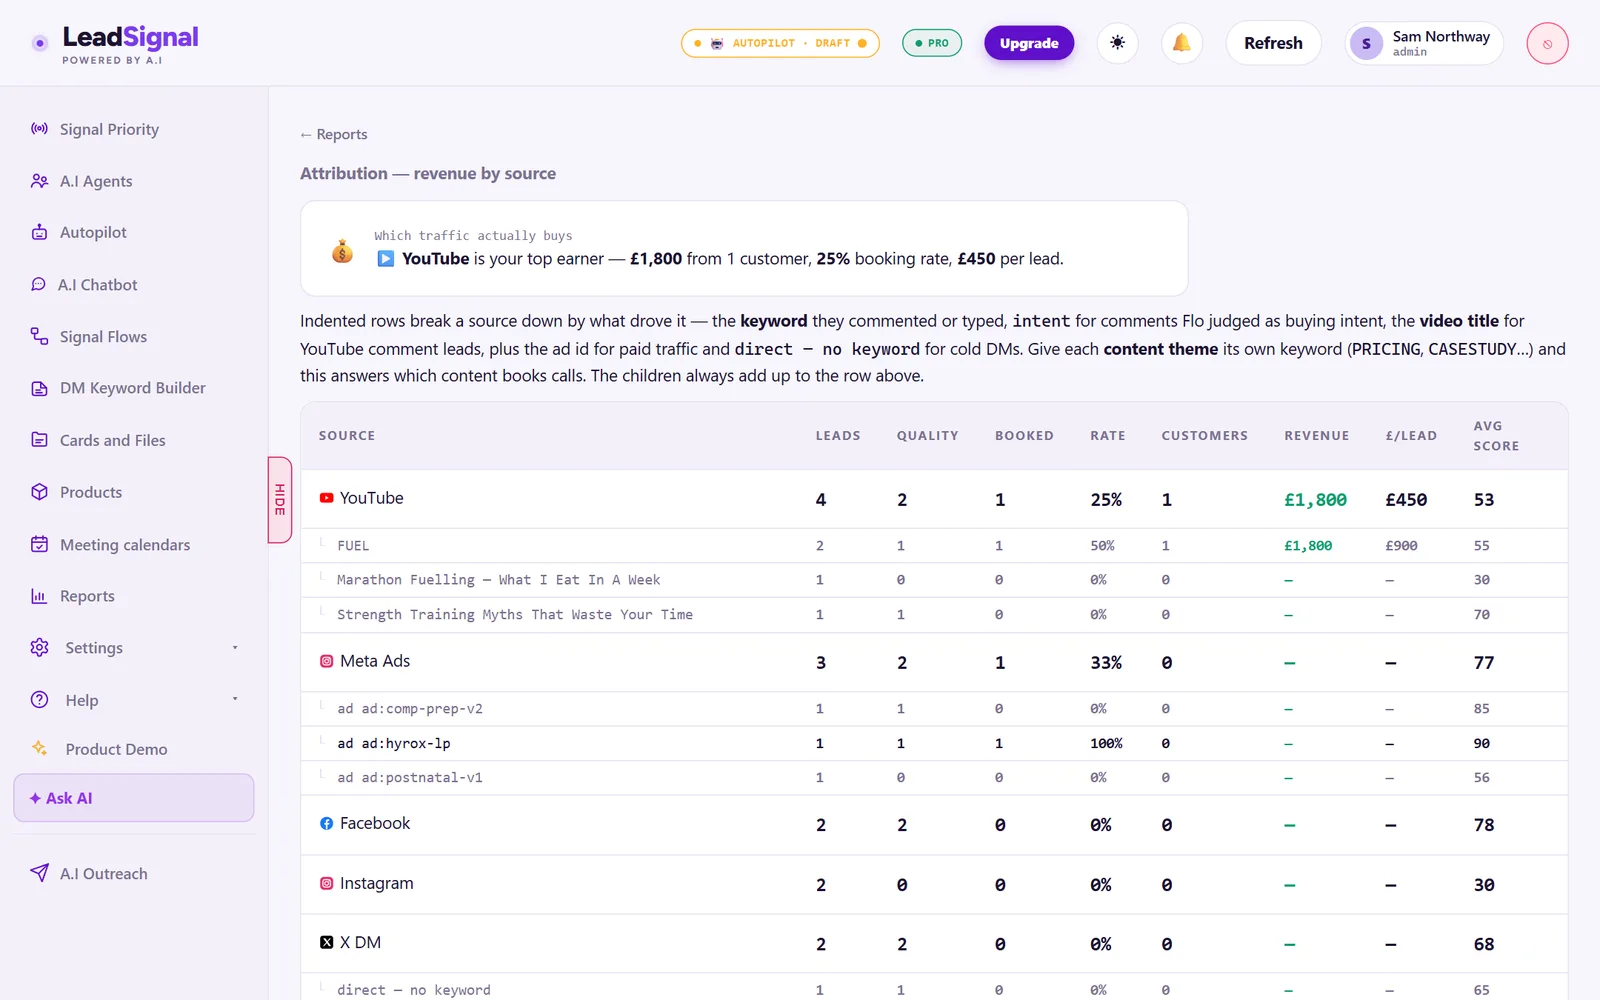Screen dimensions: 1600x1000
Task: Click YouTube's £1,800 revenue value
Action: [x=1315, y=499]
